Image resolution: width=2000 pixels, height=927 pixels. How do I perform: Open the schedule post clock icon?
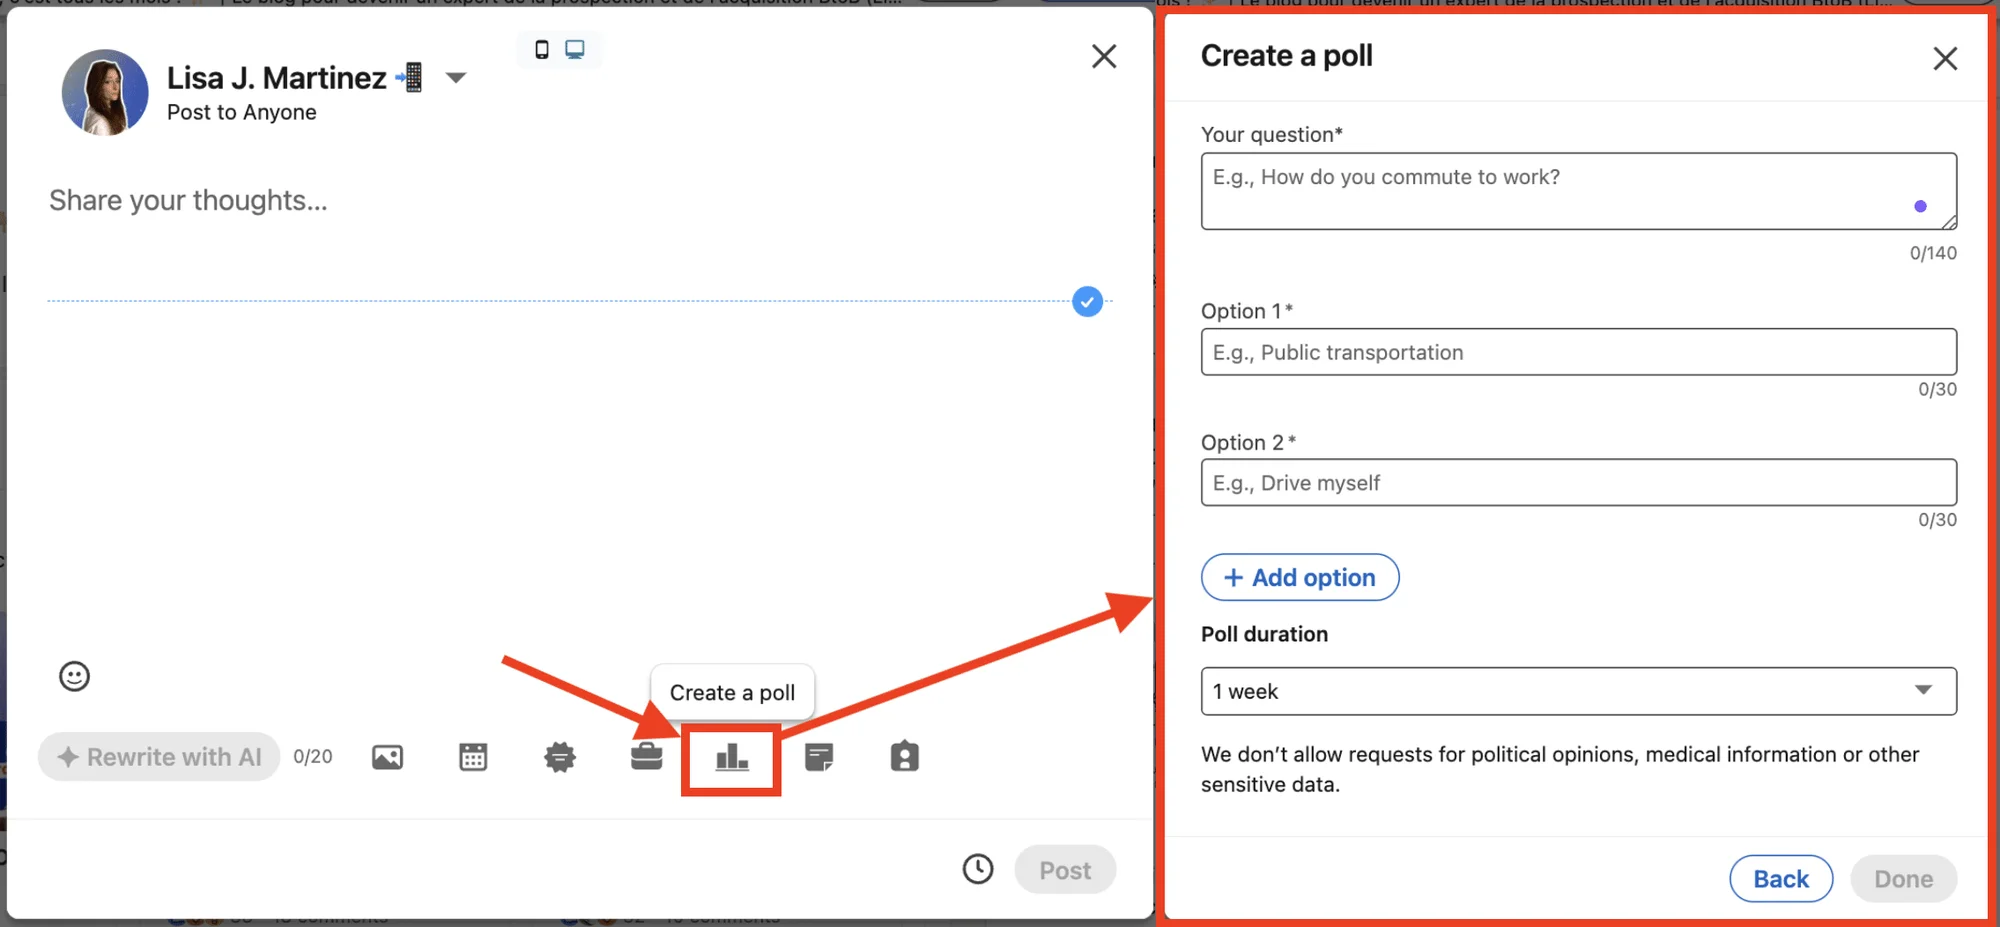(x=978, y=869)
